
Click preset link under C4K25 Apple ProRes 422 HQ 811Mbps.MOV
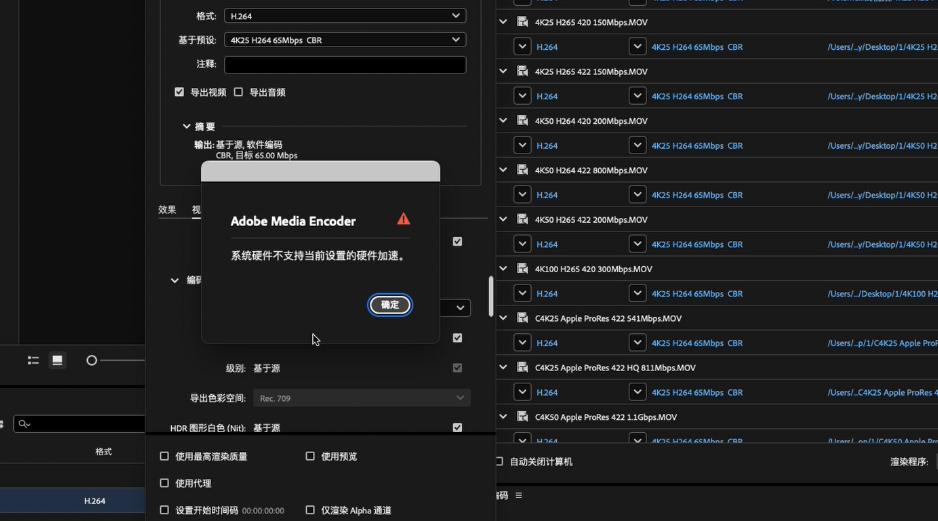click(x=697, y=393)
